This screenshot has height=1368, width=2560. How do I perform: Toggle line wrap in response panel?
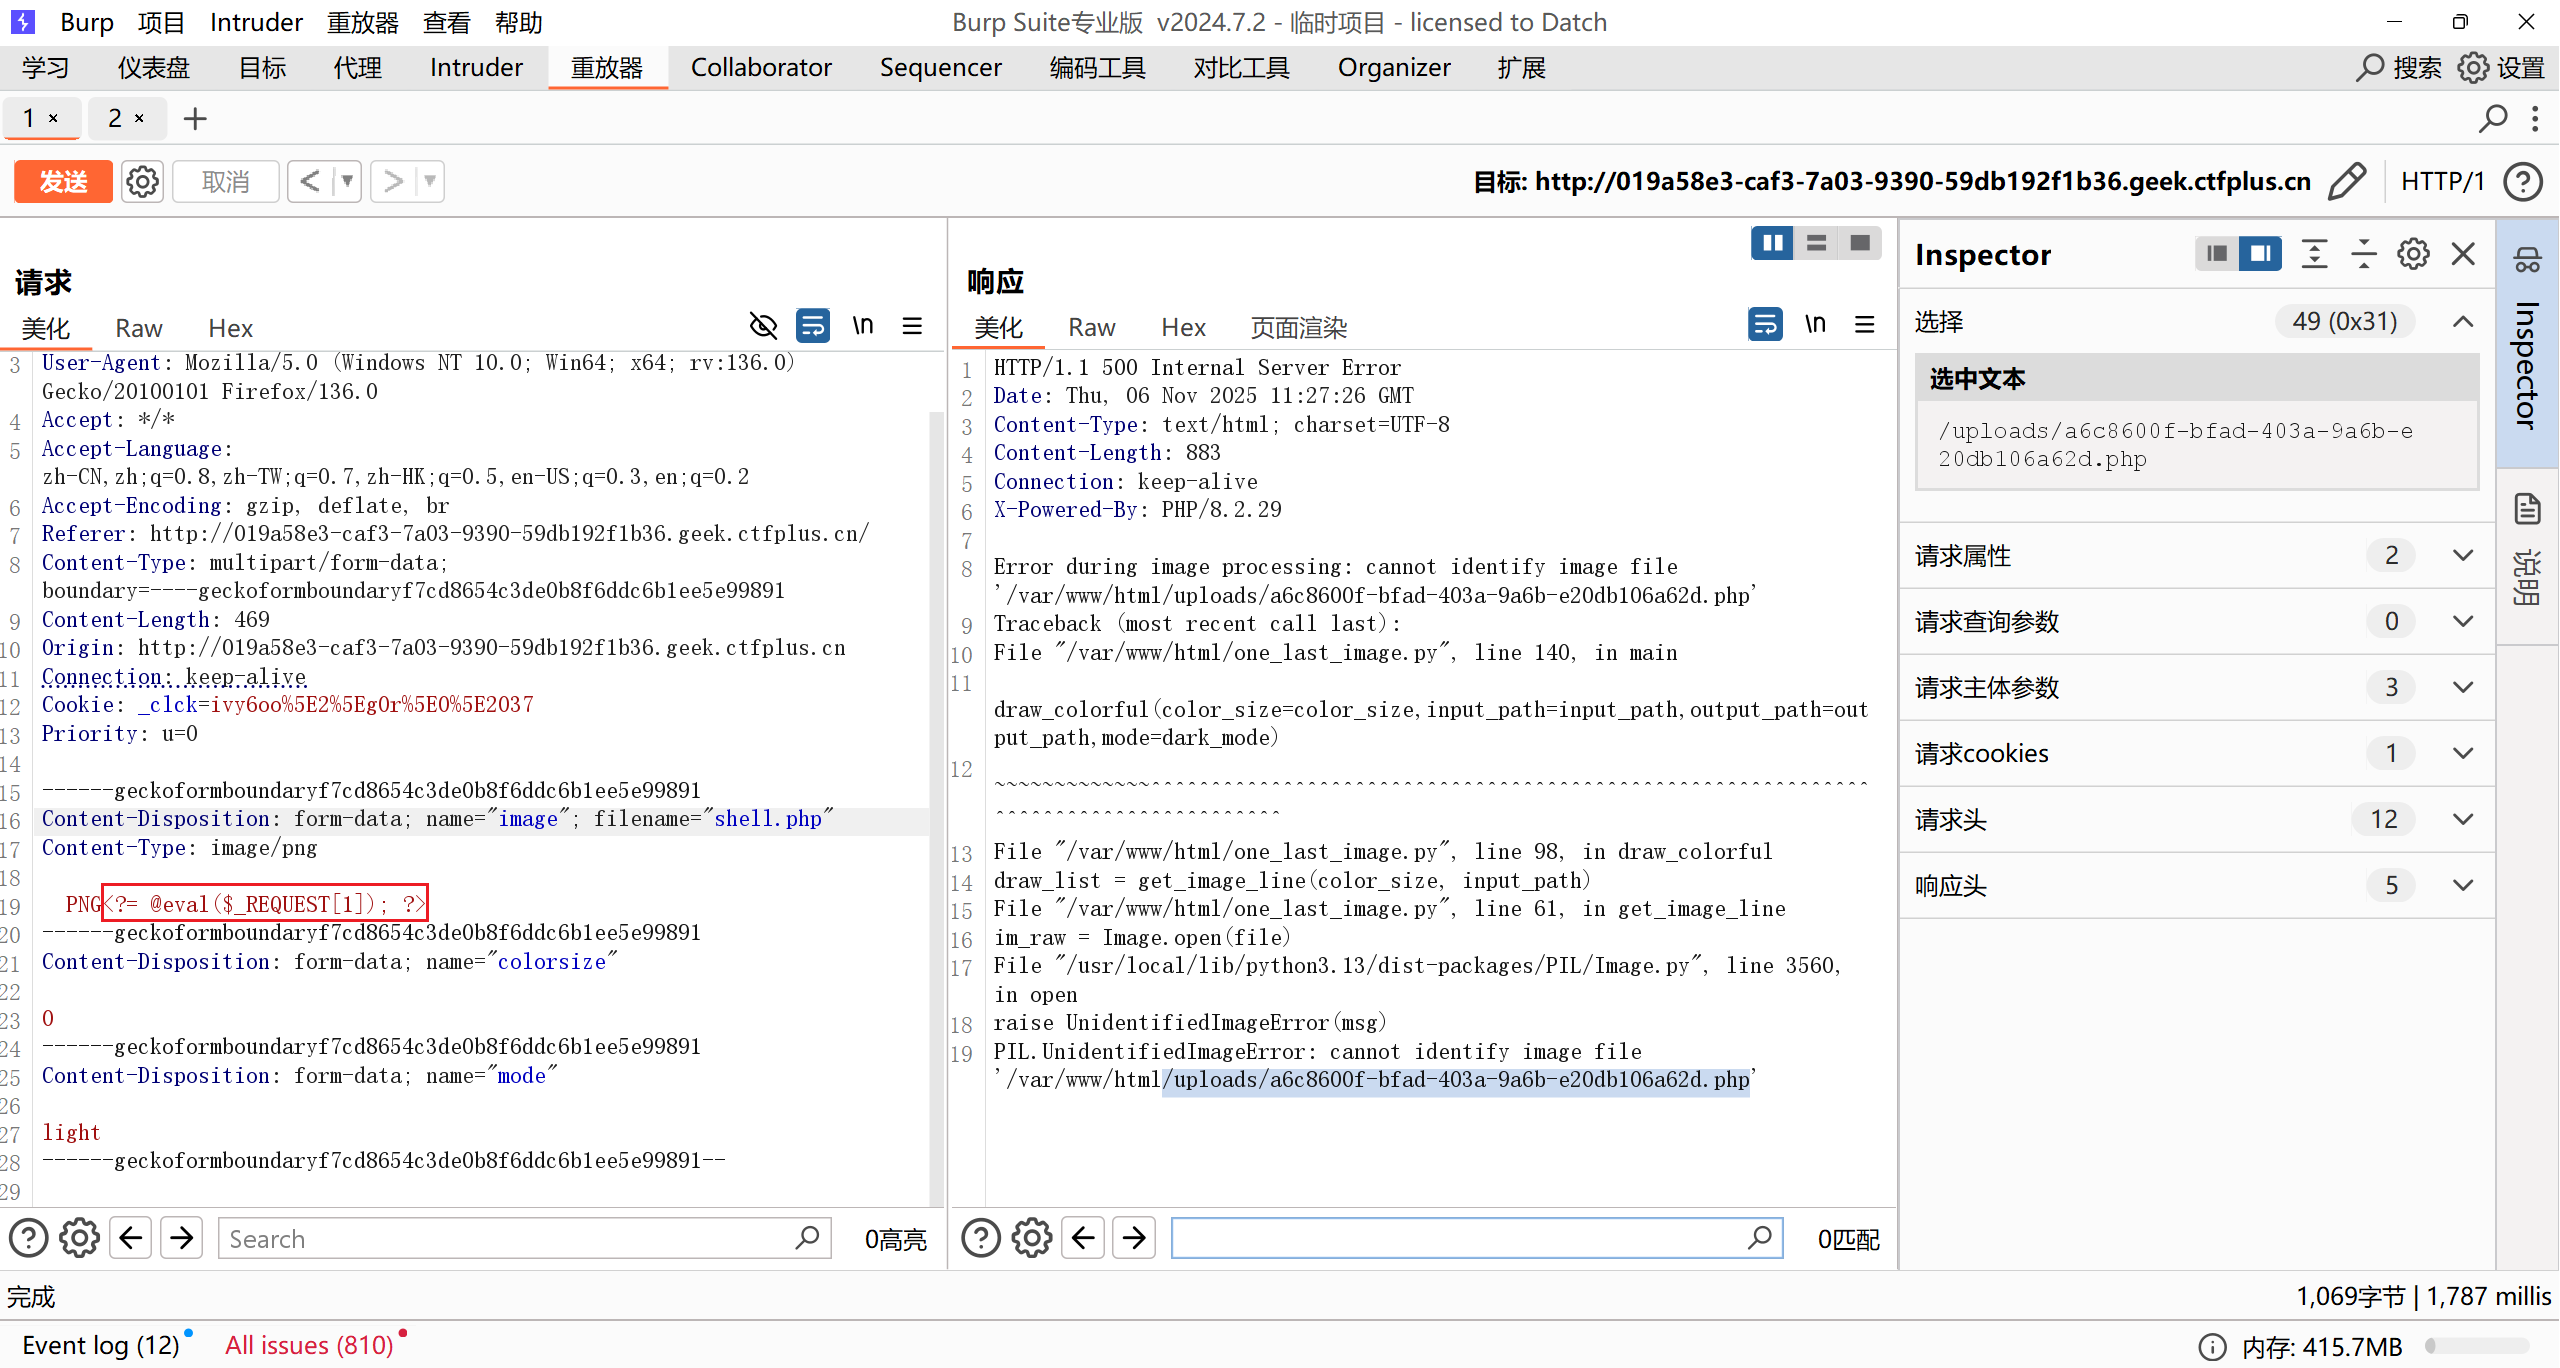[x=1765, y=325]
